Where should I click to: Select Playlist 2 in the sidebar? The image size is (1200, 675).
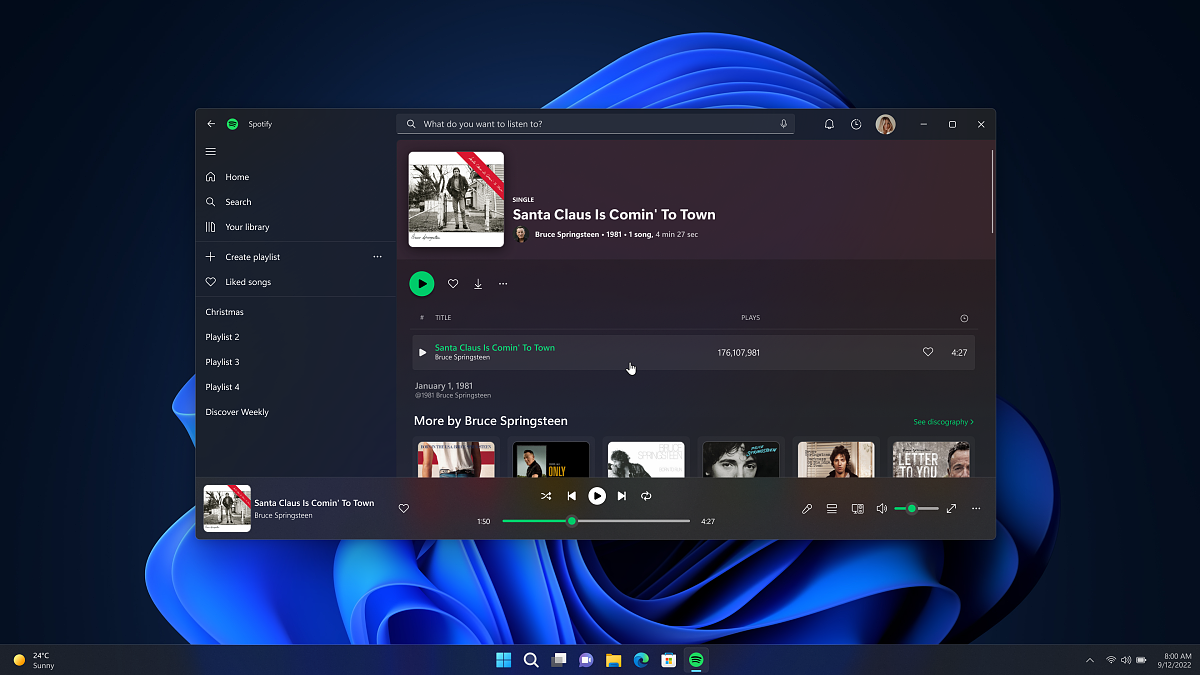click(222, 337)
